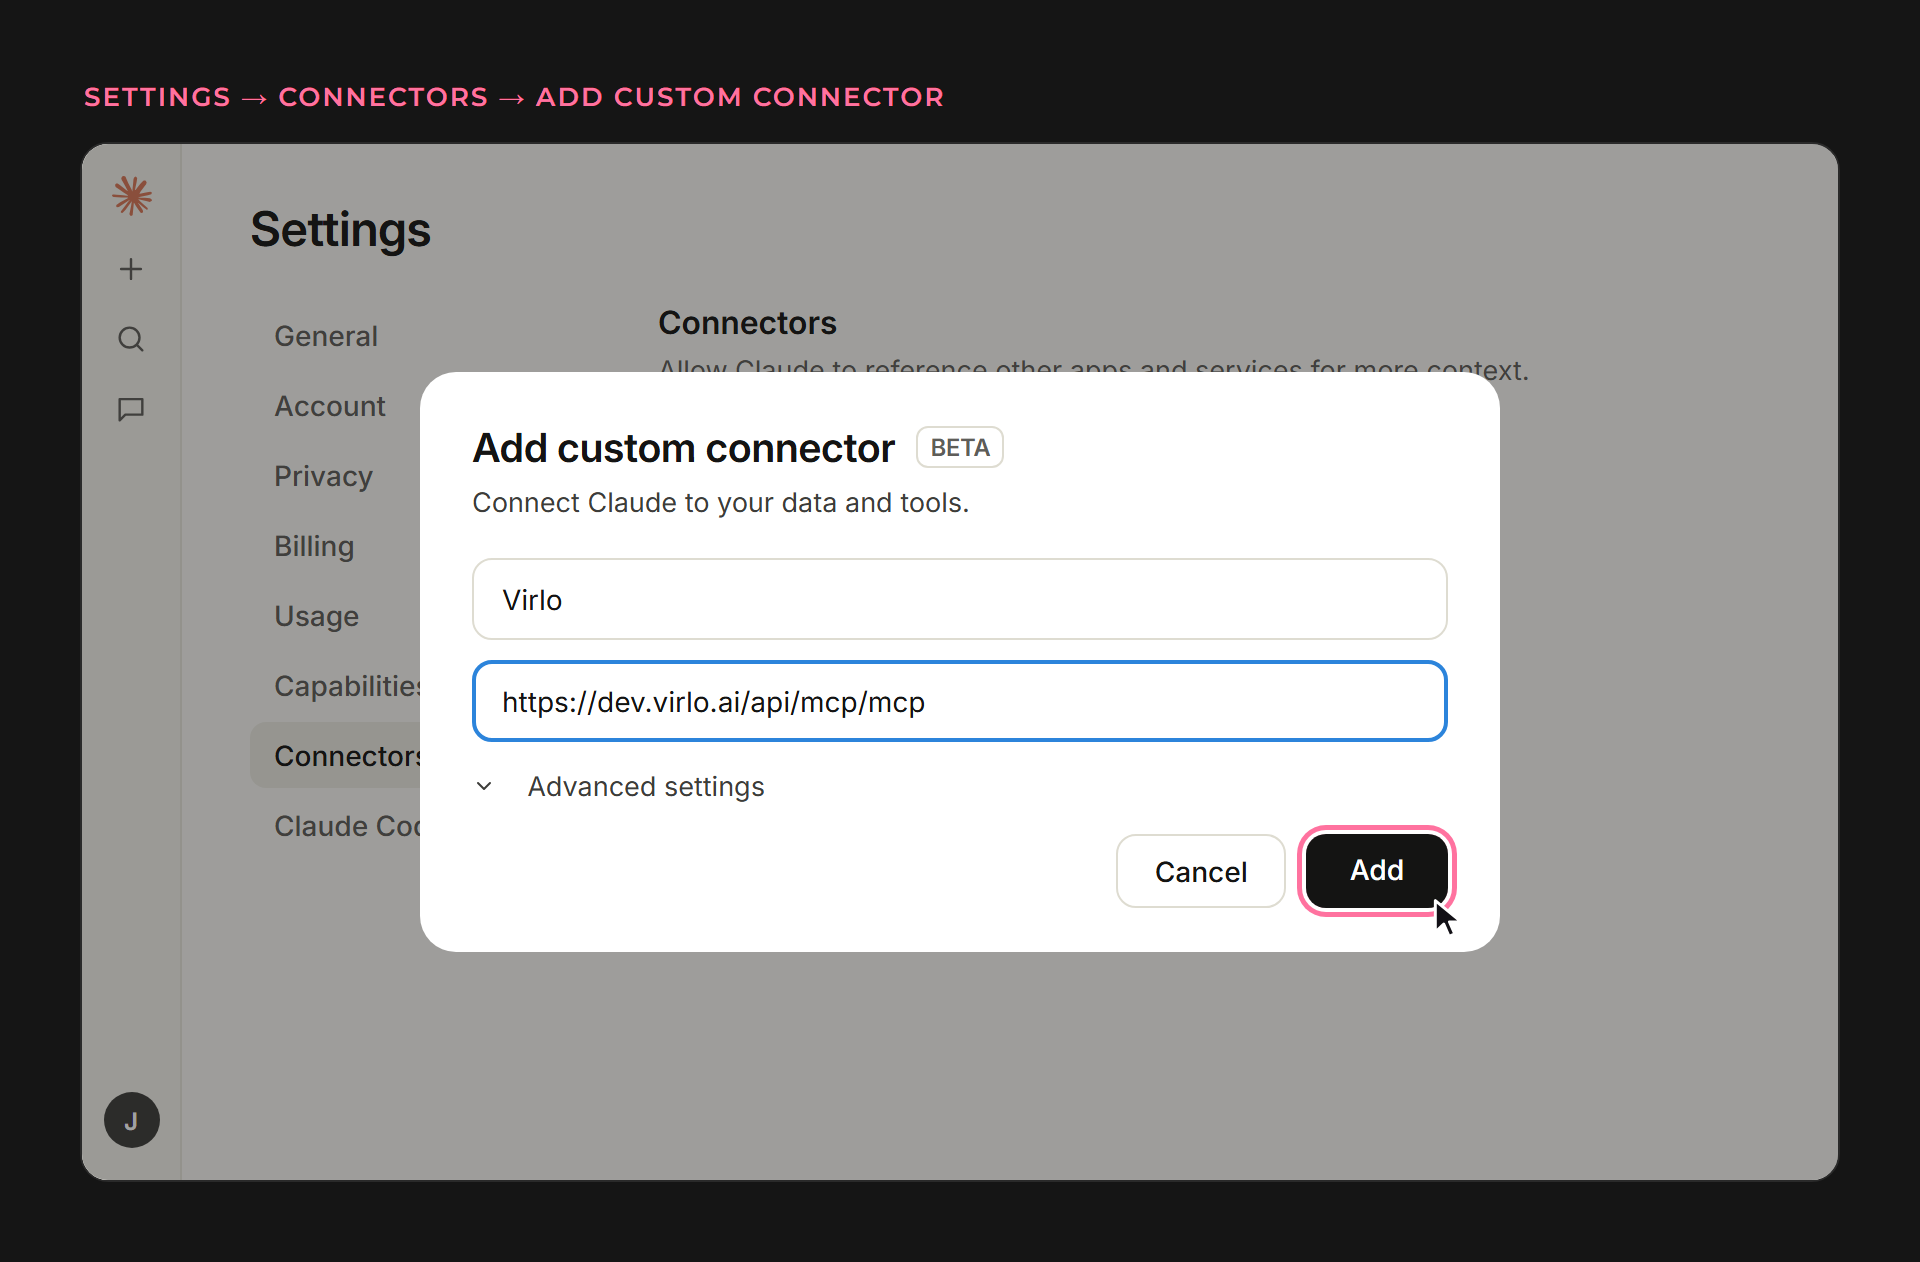
Task: Open Billing settings section
Action: coord(314,546)
